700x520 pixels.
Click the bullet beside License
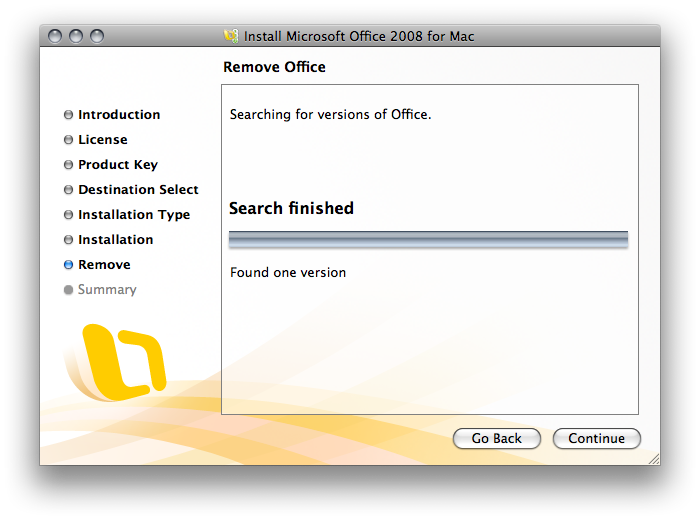coord(68,140)
